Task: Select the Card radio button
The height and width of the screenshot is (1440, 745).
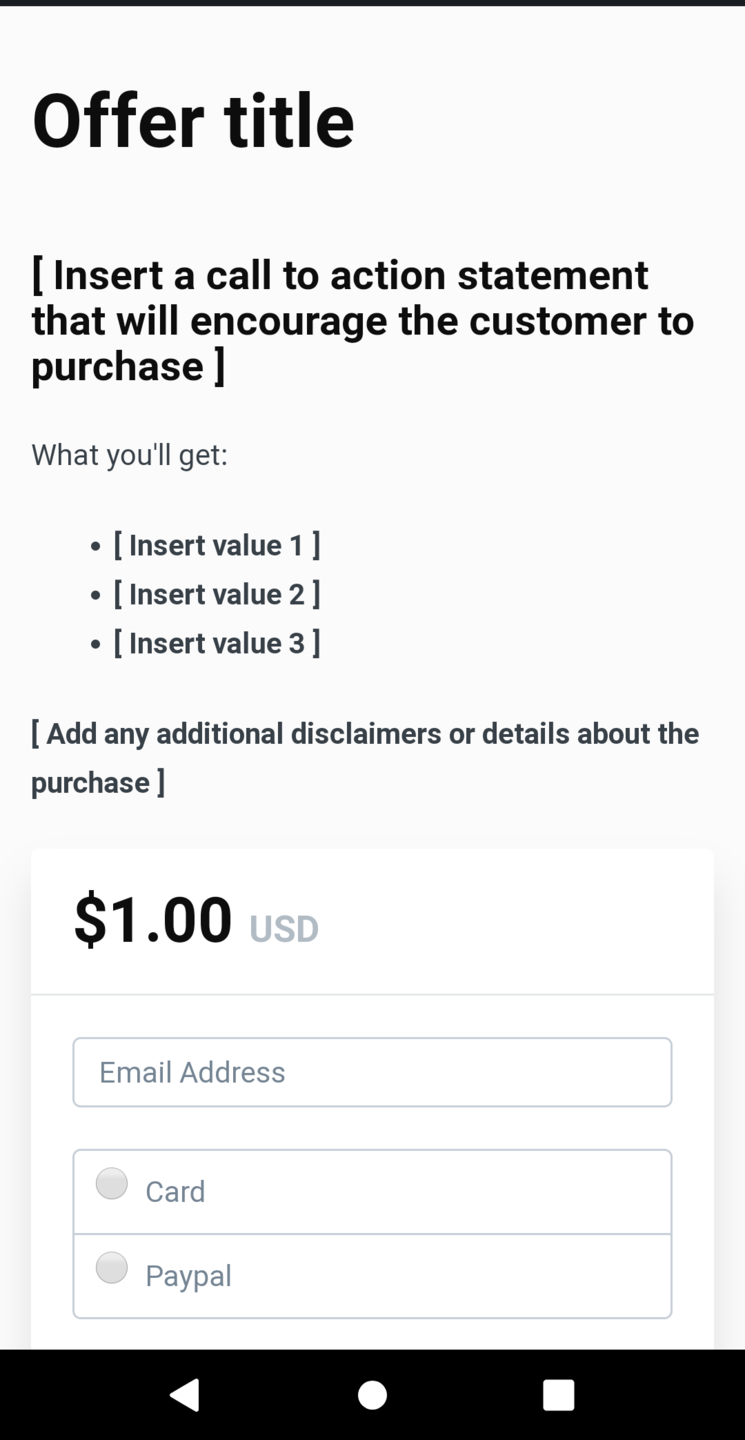Action: pyautogui.click(x=112, y=1184)
